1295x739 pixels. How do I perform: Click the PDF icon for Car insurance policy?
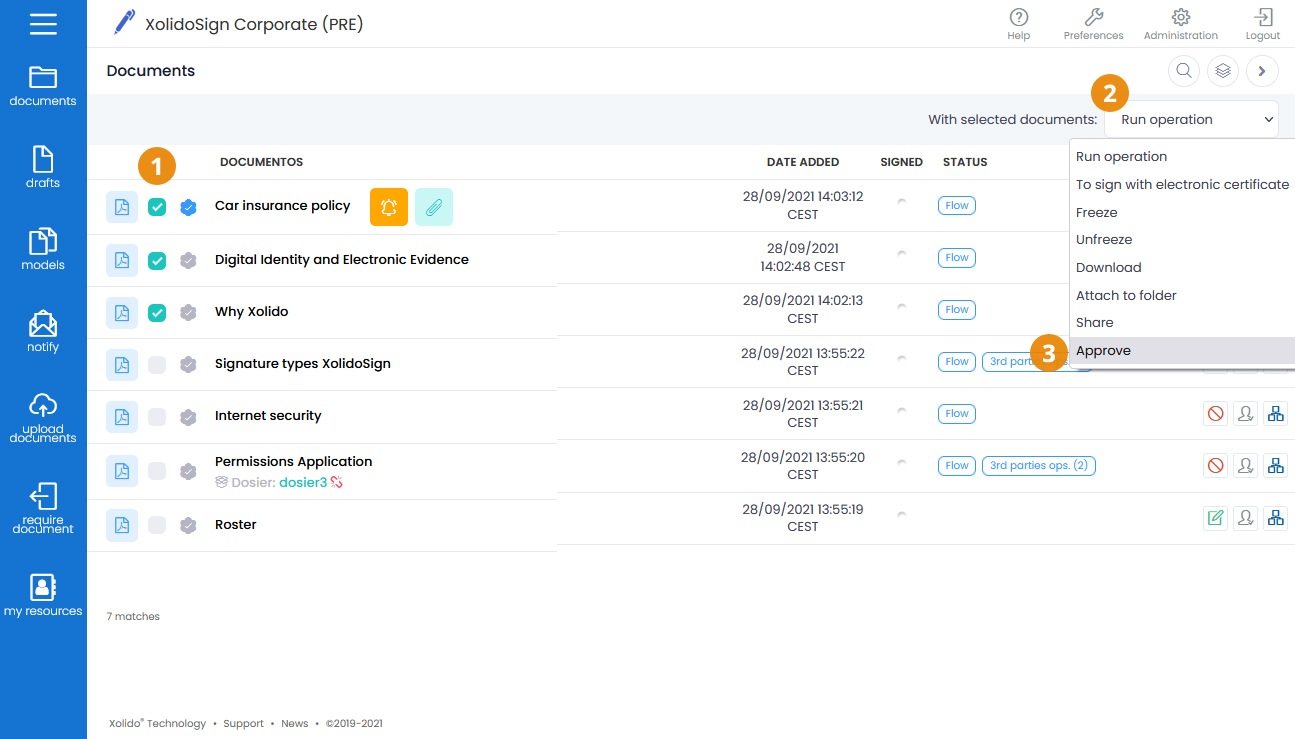point(122,207)
